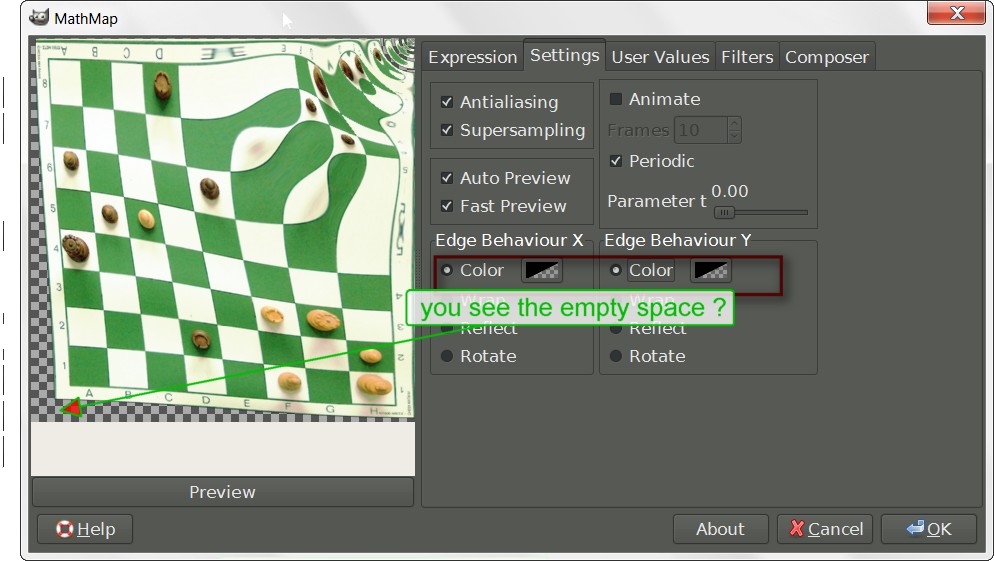
Task: Enable the Animate checkbox
Action: (x=616, y=99)
